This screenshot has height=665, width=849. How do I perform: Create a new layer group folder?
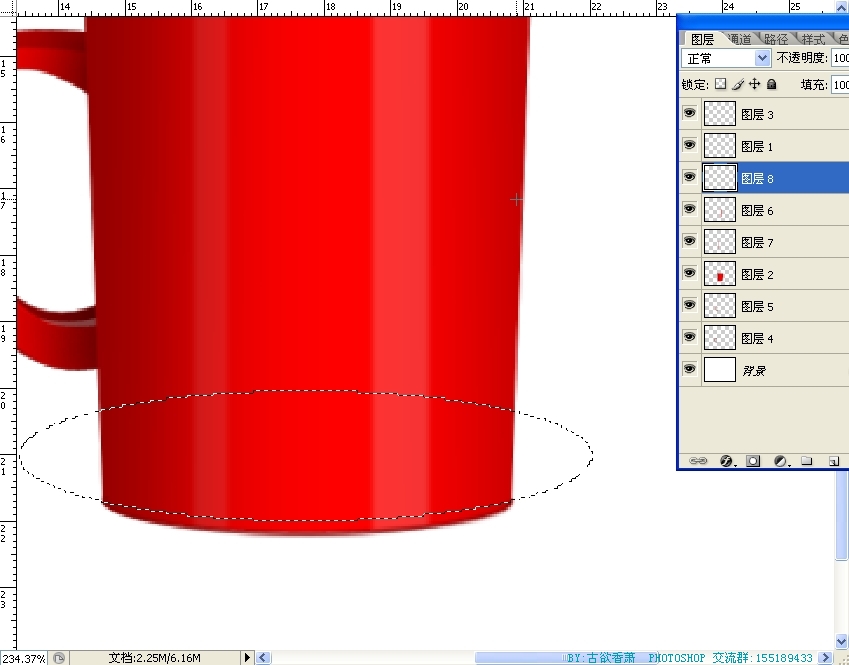click(806, 461)
